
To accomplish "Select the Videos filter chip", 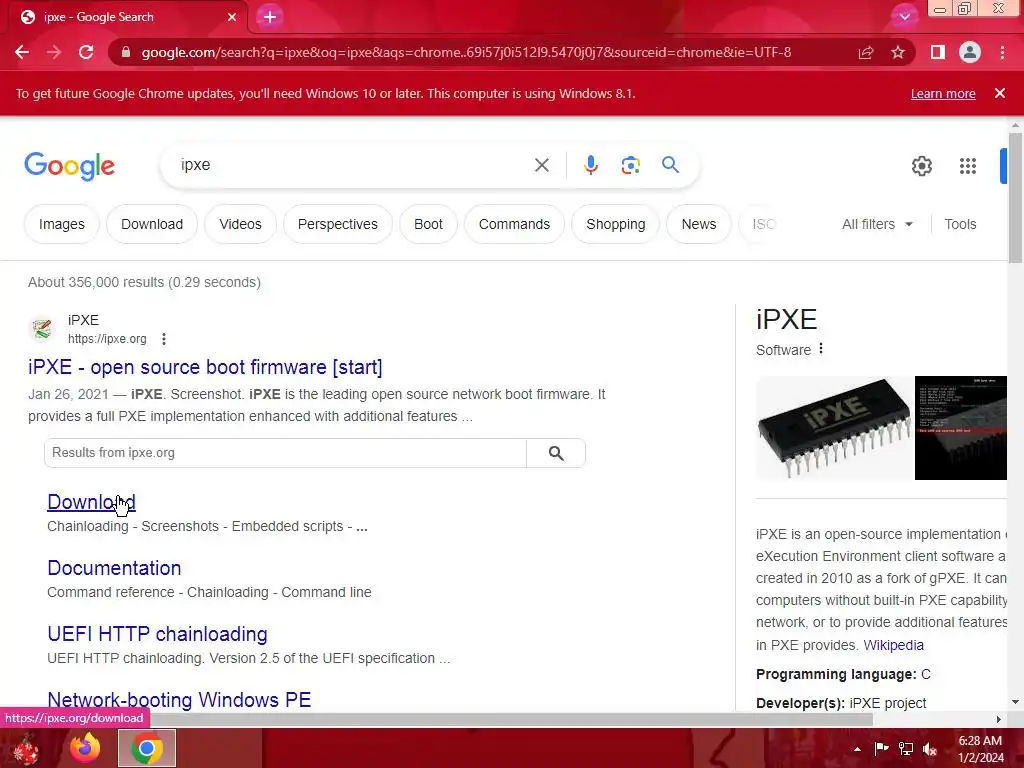I will pyautogui.click(x=240, y=224).
